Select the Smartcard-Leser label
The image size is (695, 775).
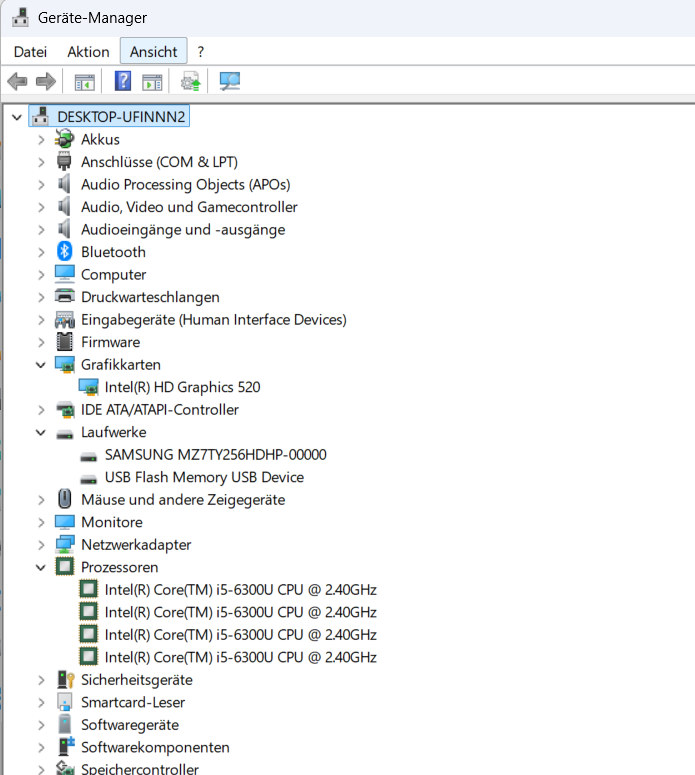(133, 702)
